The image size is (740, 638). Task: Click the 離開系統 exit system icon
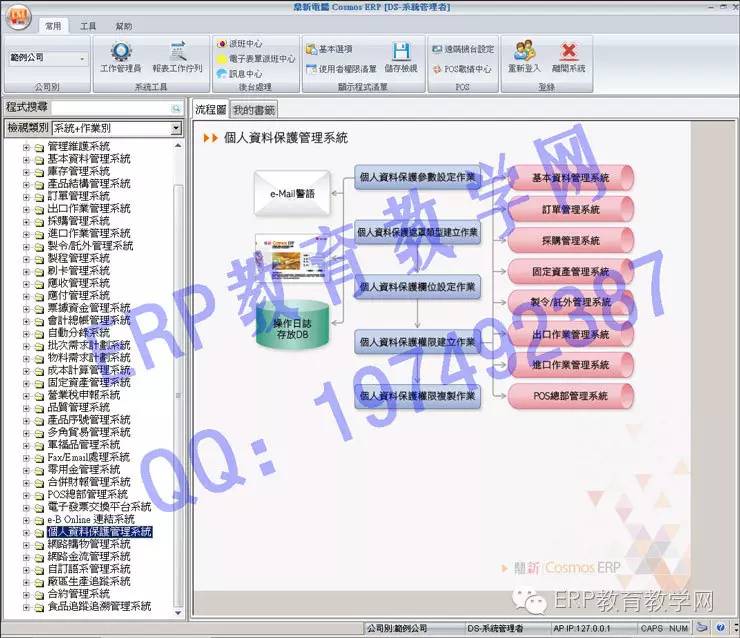568,56
